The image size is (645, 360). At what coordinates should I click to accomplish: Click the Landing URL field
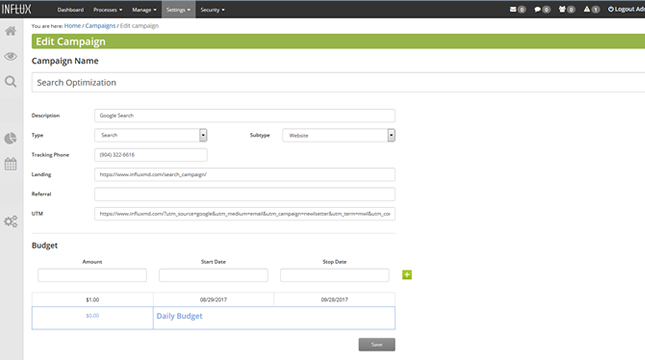point(245,174)
